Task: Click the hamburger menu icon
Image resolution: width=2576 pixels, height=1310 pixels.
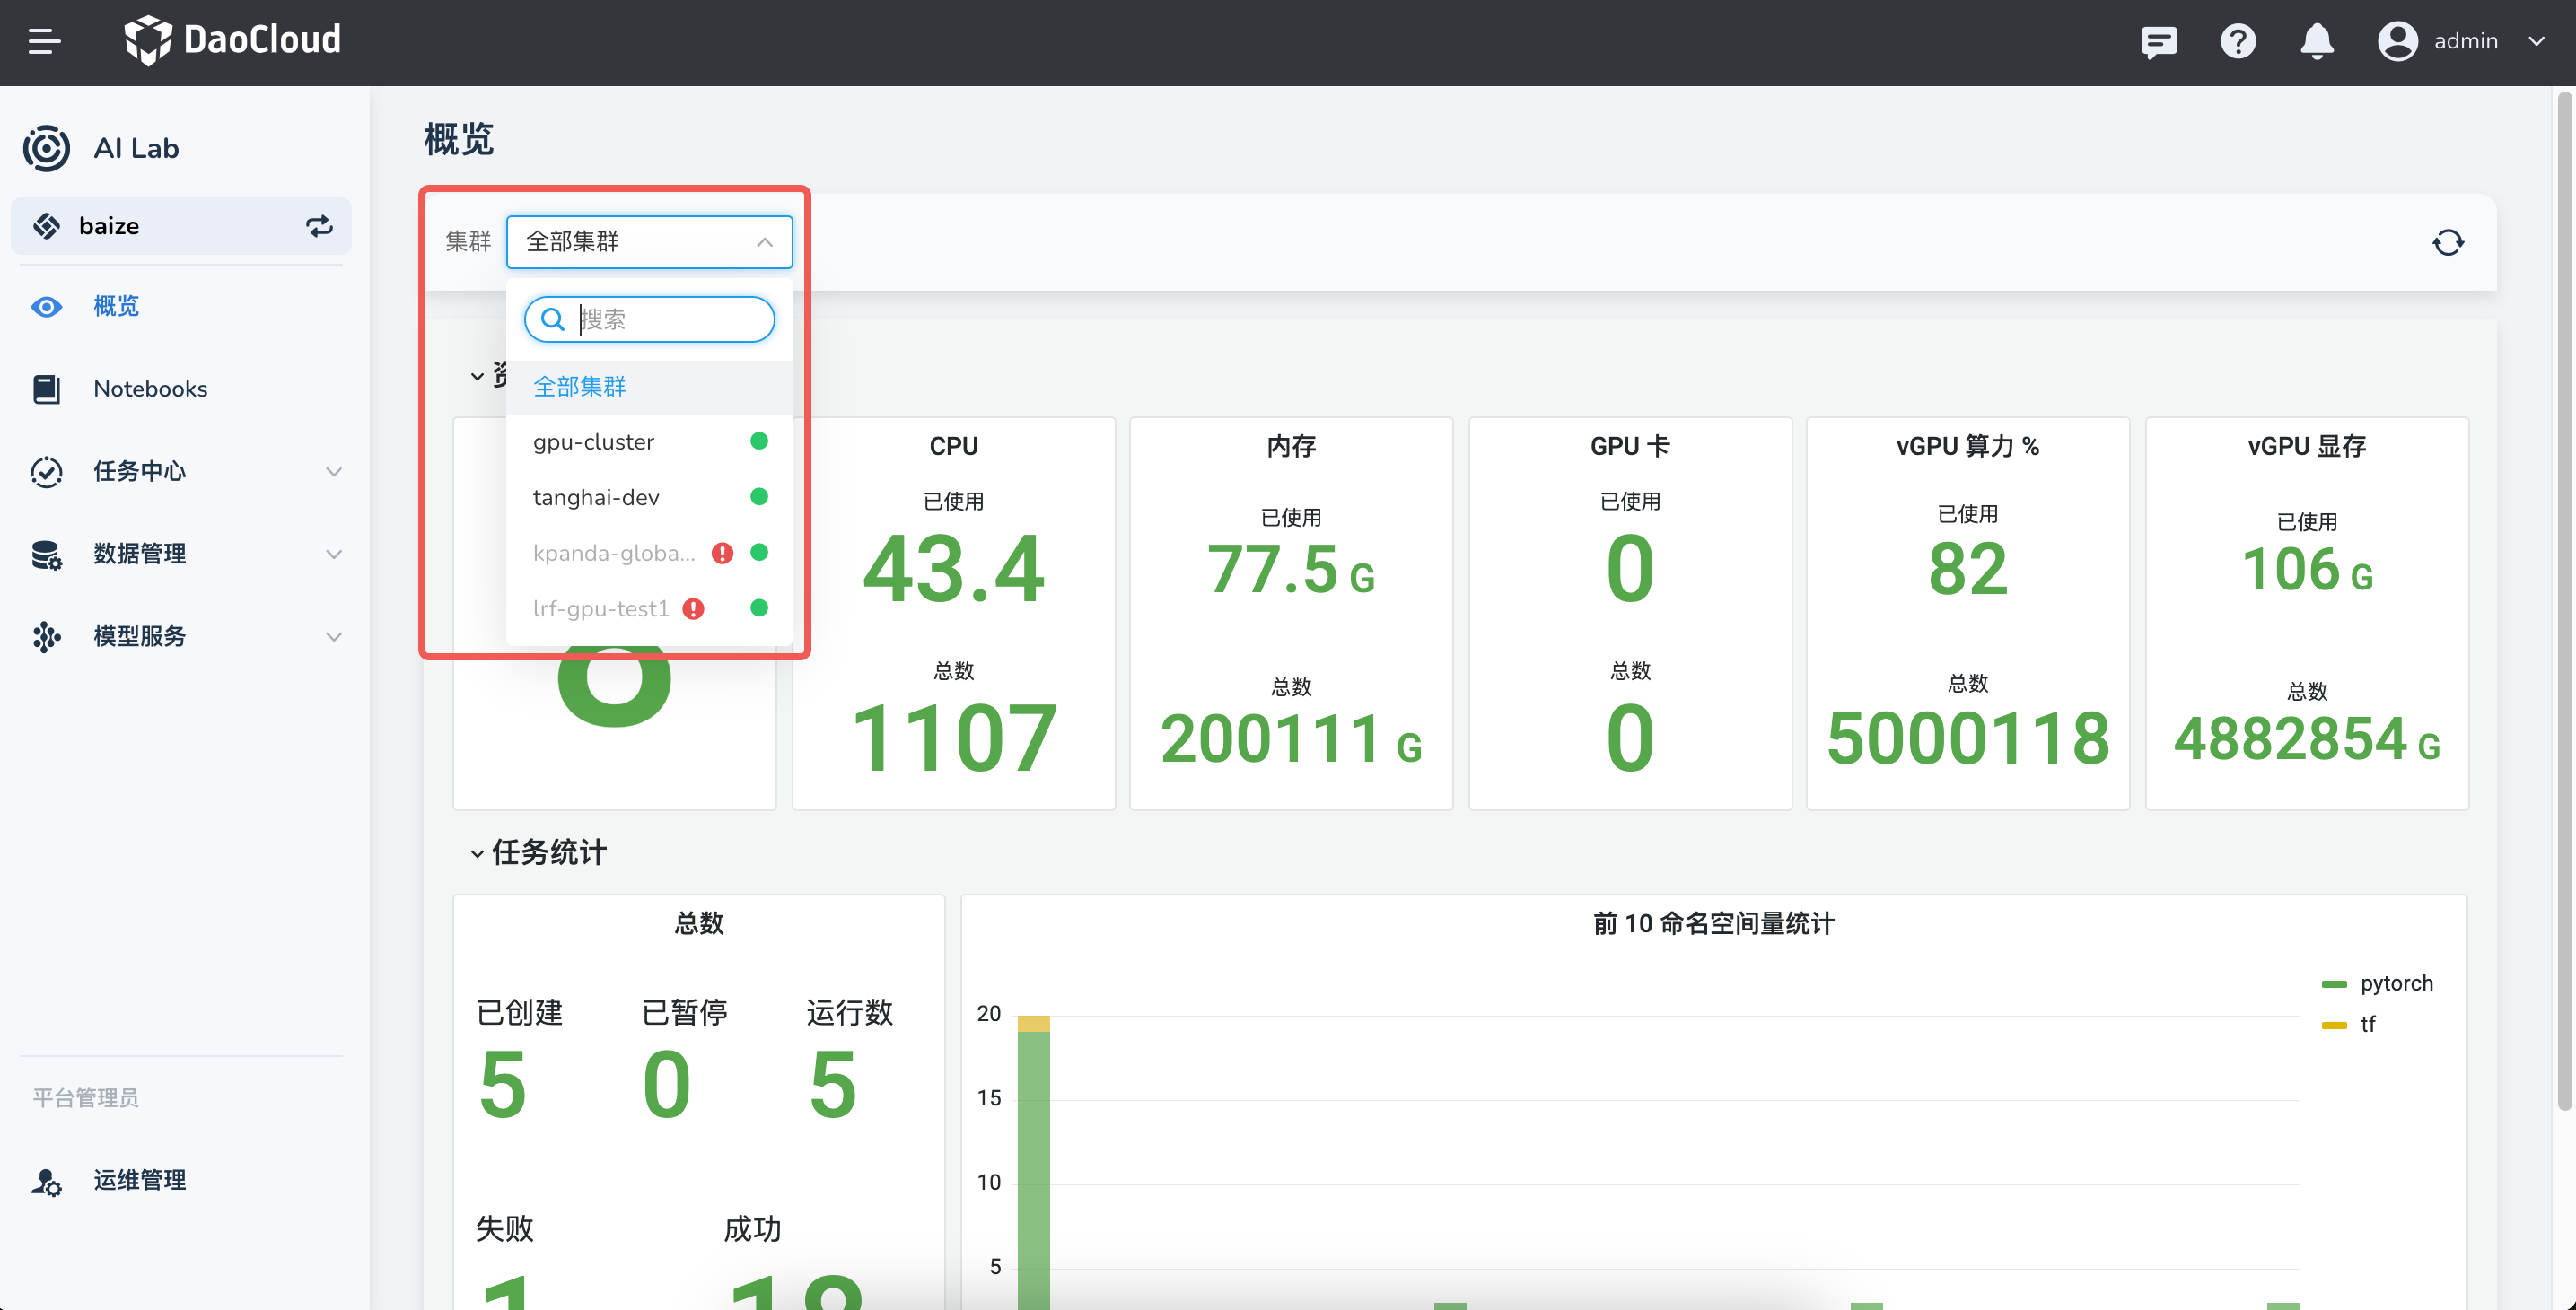Action: tap(44, 41)
